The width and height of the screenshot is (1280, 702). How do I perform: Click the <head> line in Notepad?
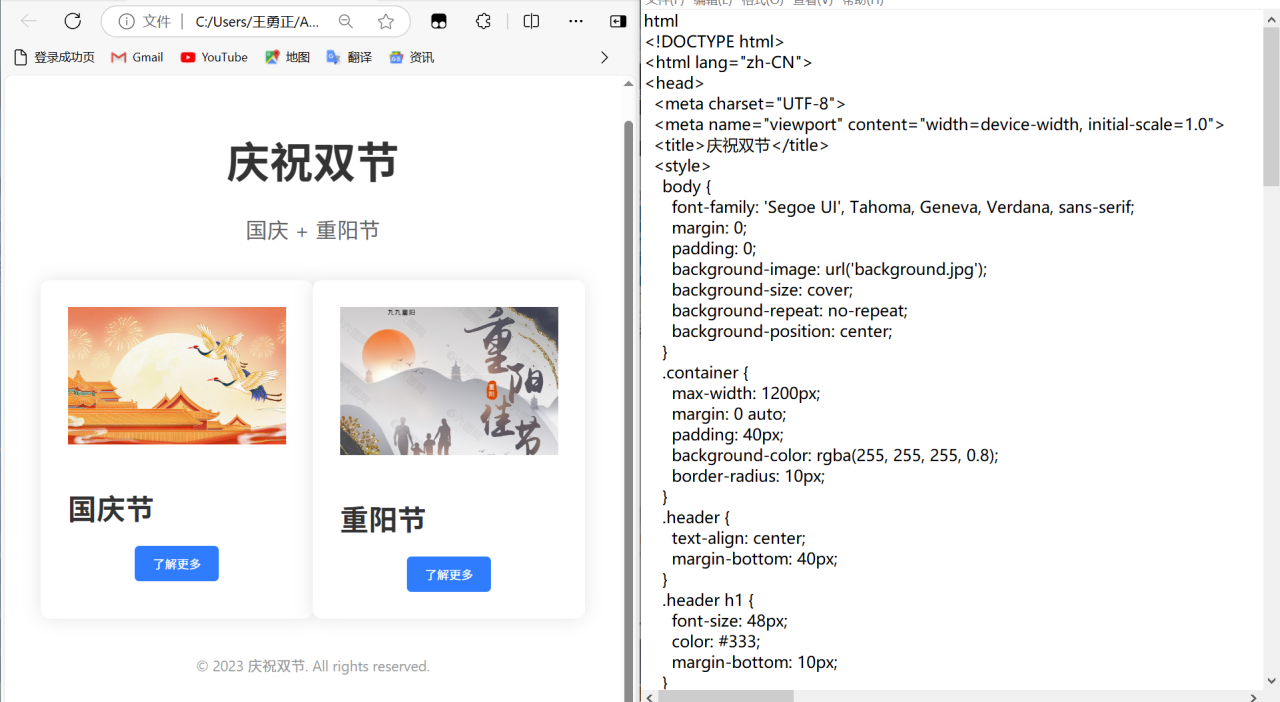point(674,83)
